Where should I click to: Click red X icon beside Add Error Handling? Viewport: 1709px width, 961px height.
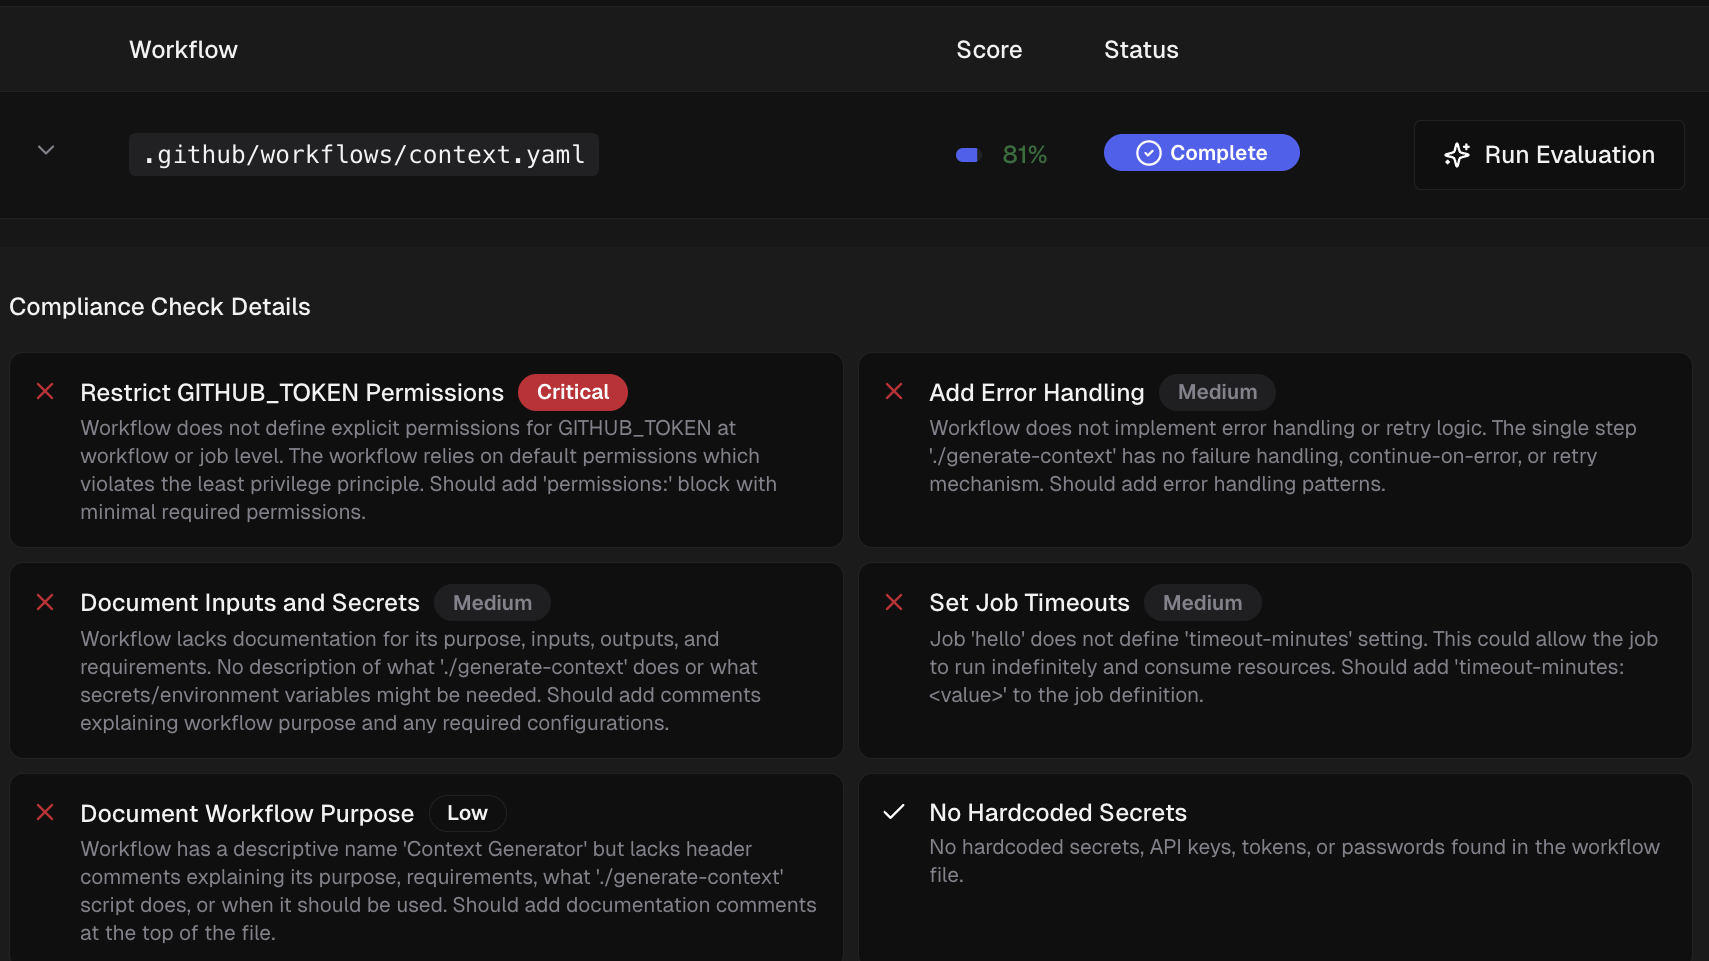894,392
